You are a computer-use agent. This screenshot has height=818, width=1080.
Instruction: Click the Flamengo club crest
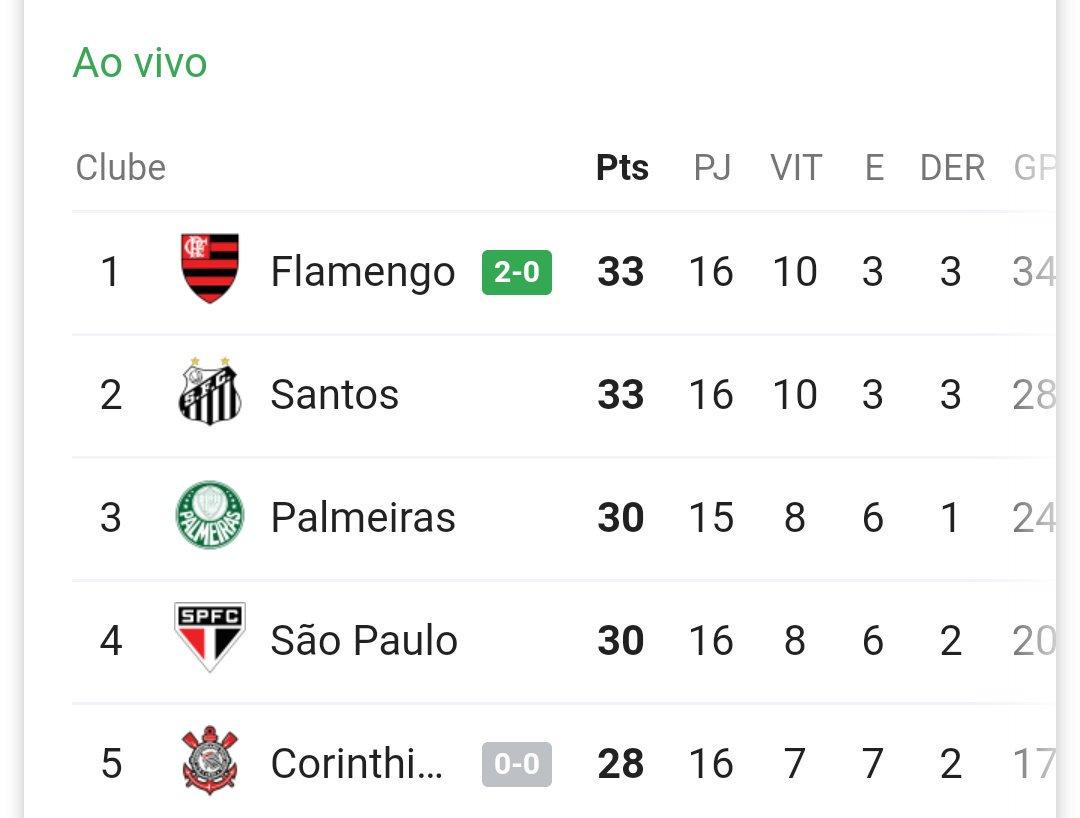tap(210, 269)
